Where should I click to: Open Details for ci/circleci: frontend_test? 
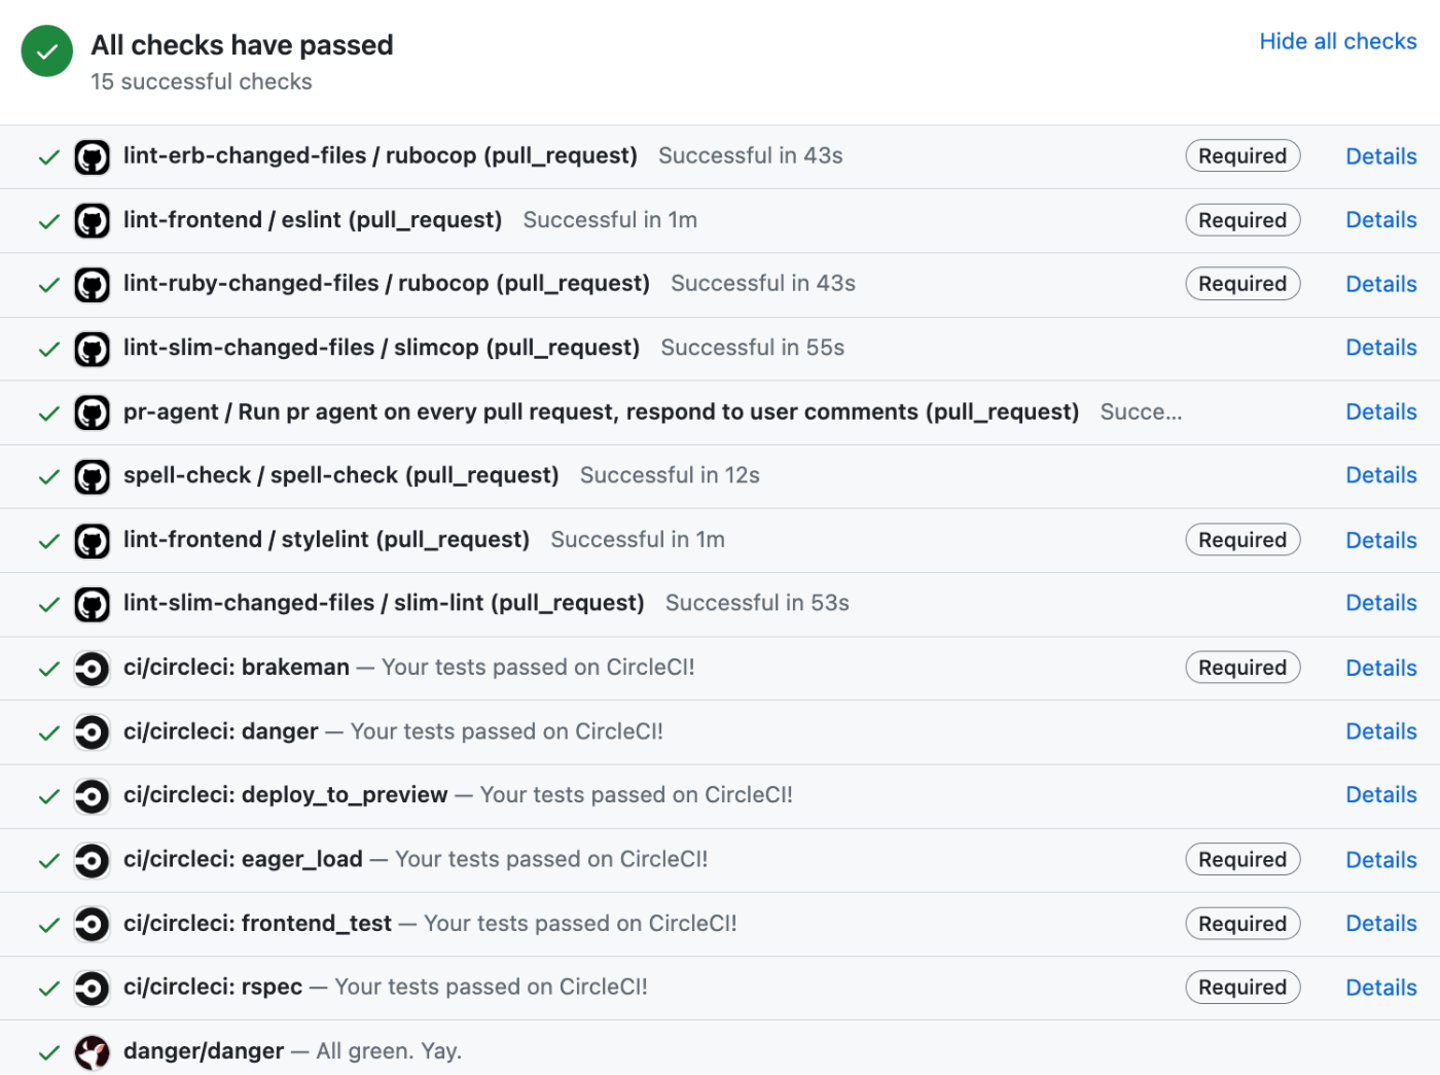click(1380, 924)
